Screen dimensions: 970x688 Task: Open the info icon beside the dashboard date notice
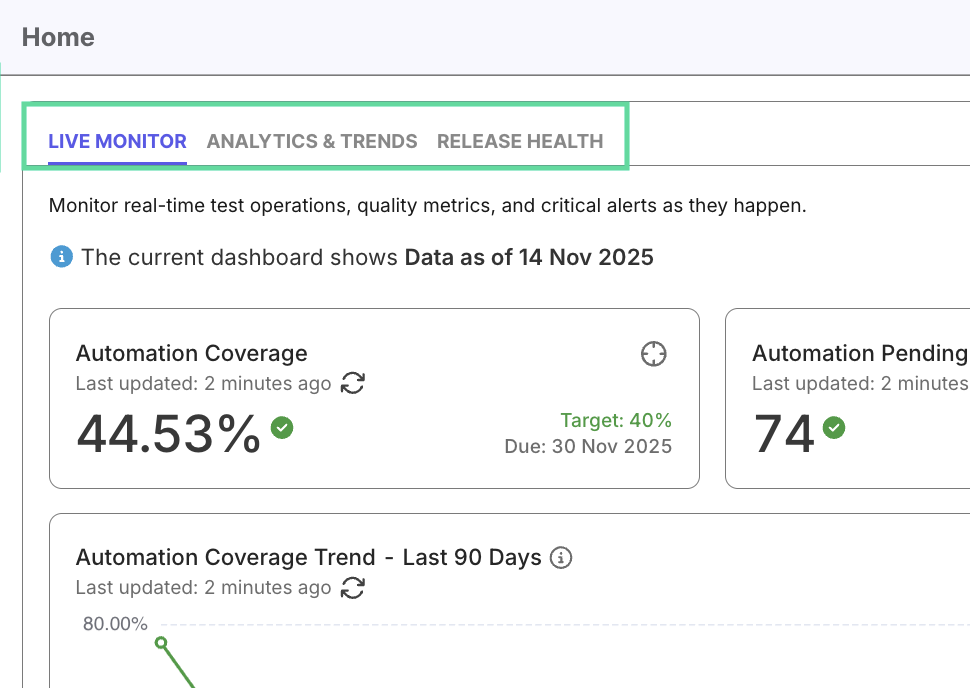coord(61,257)
